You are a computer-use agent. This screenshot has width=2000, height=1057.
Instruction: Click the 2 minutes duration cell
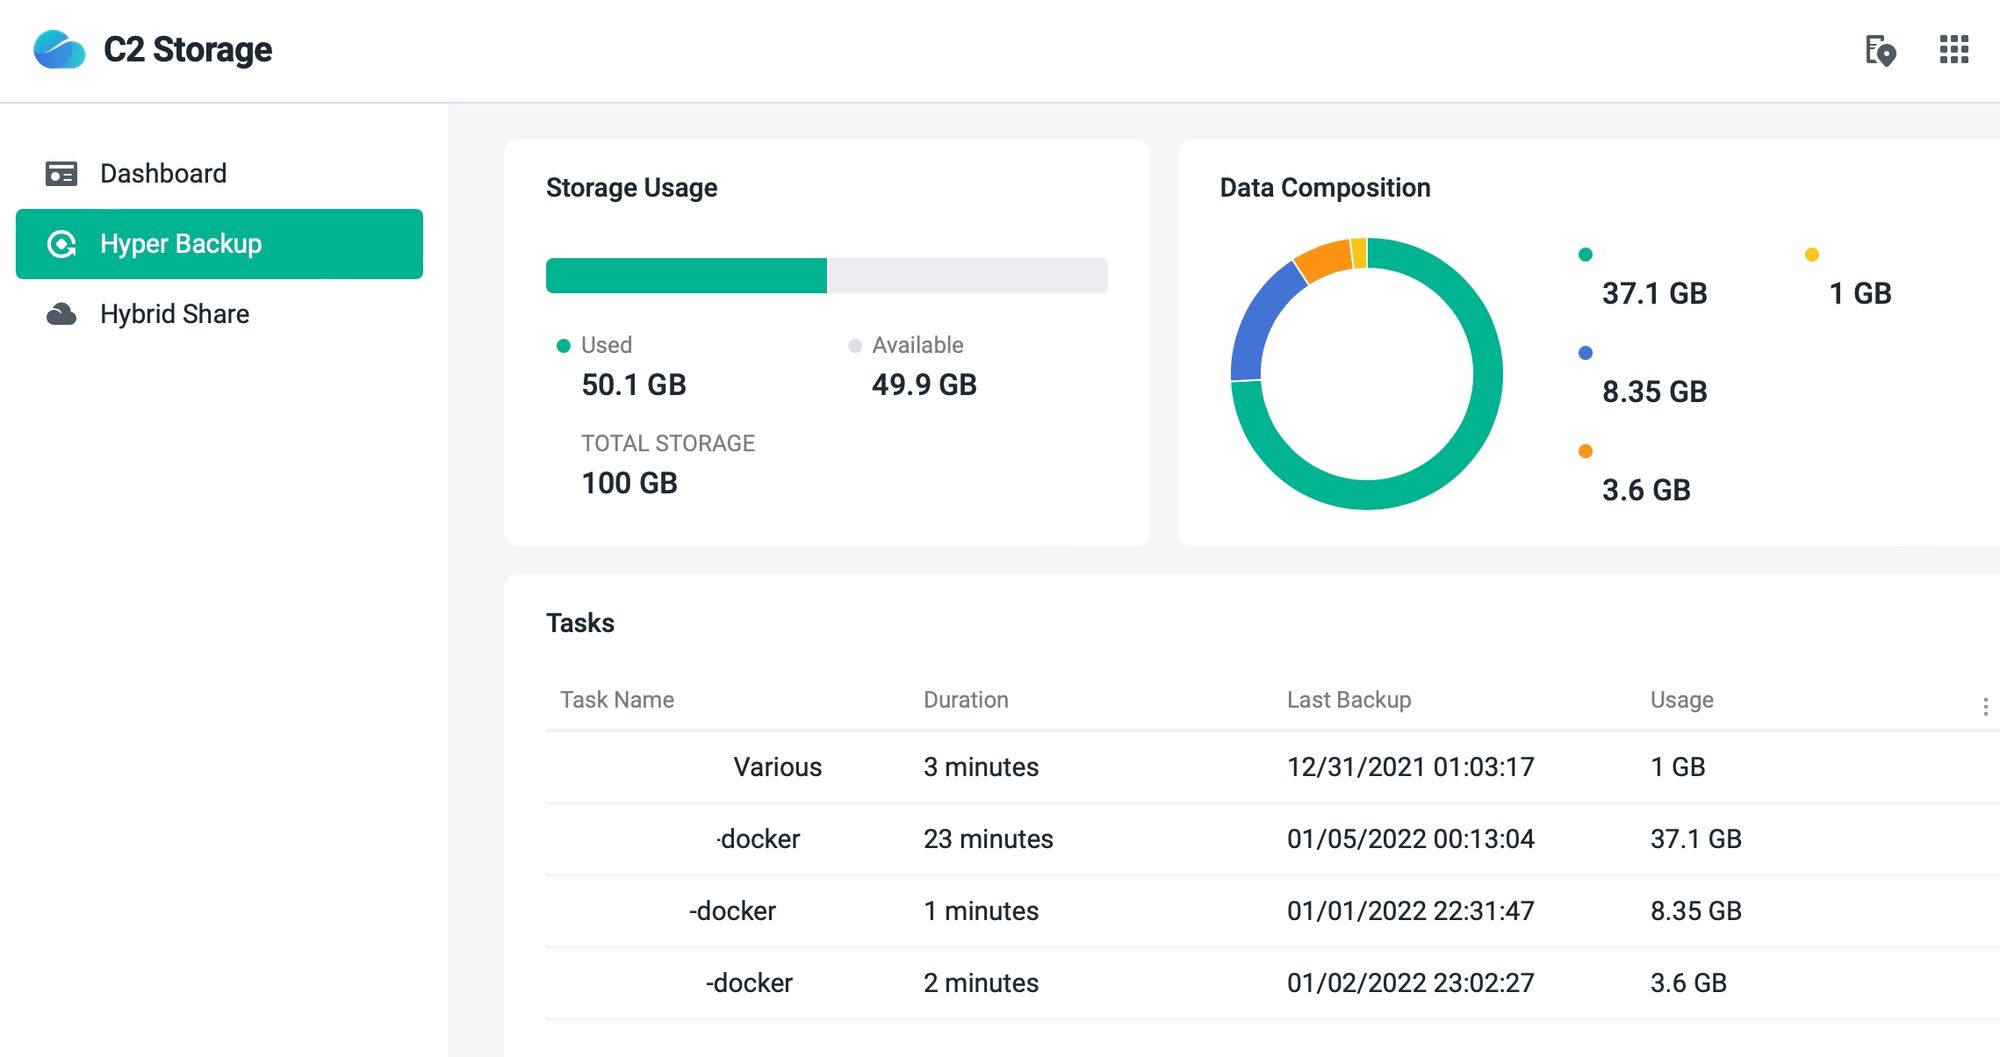[981, 983]
